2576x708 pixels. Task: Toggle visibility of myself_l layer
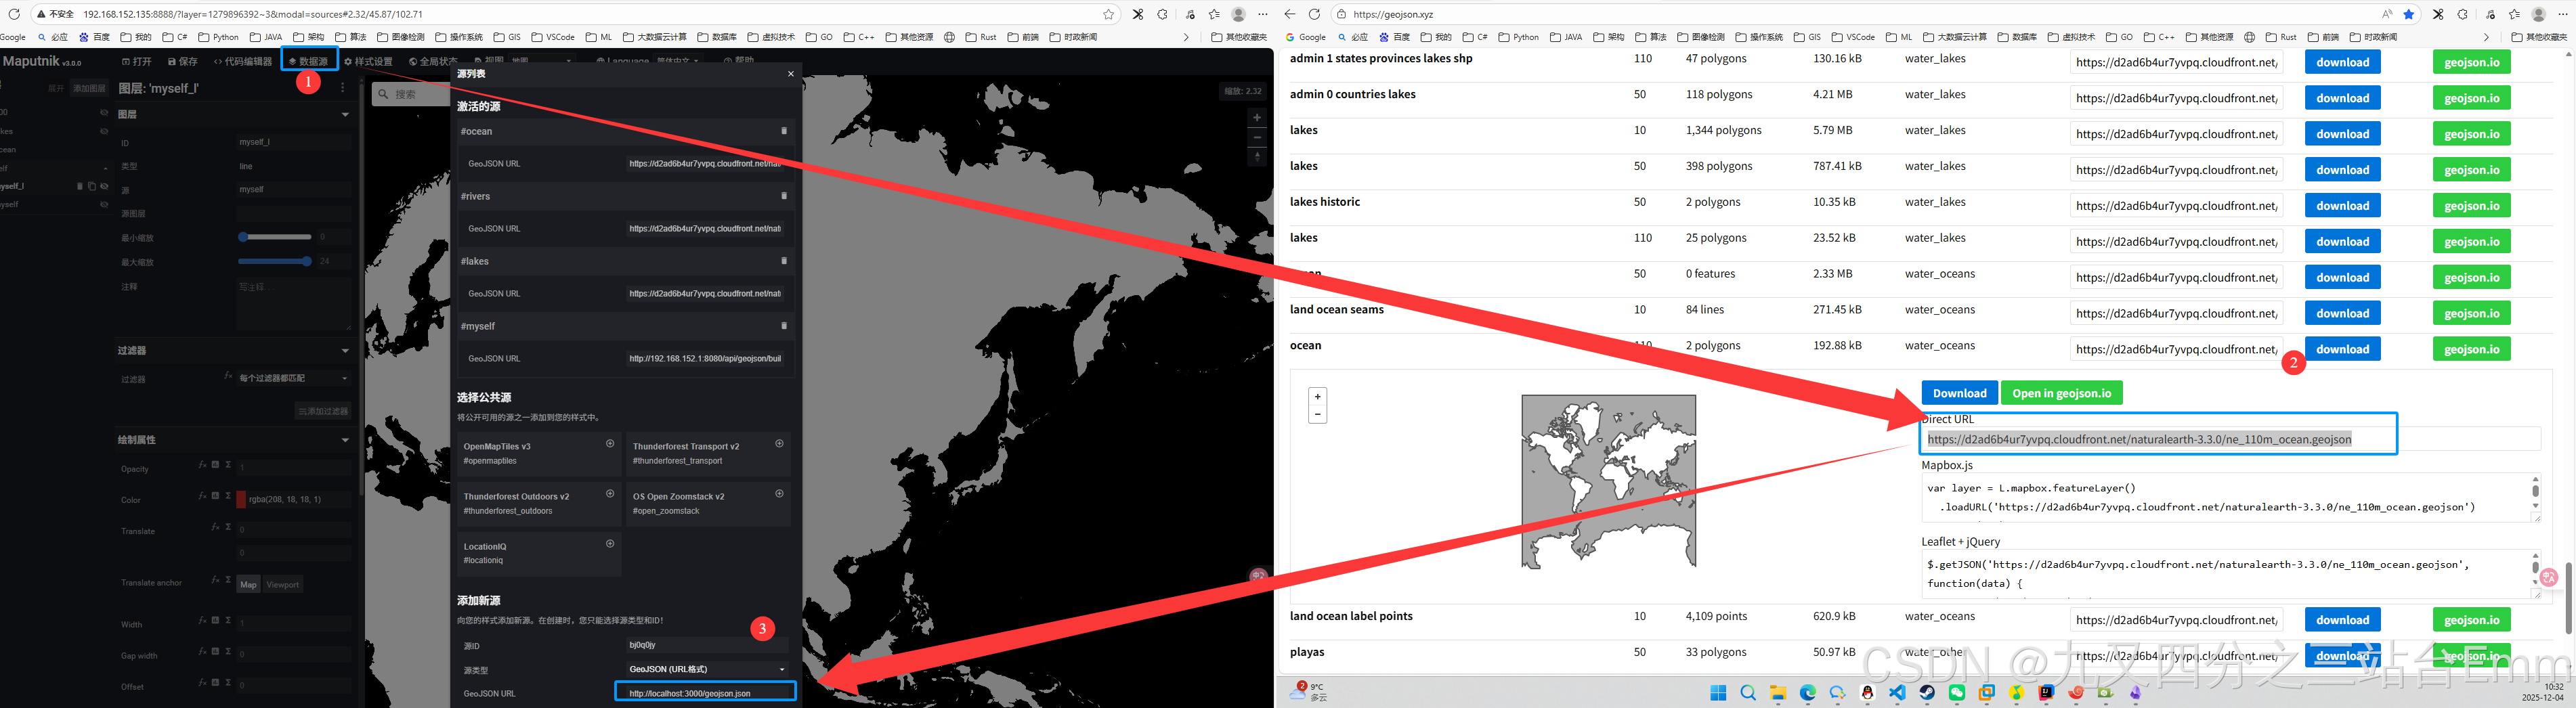(104, 186)
